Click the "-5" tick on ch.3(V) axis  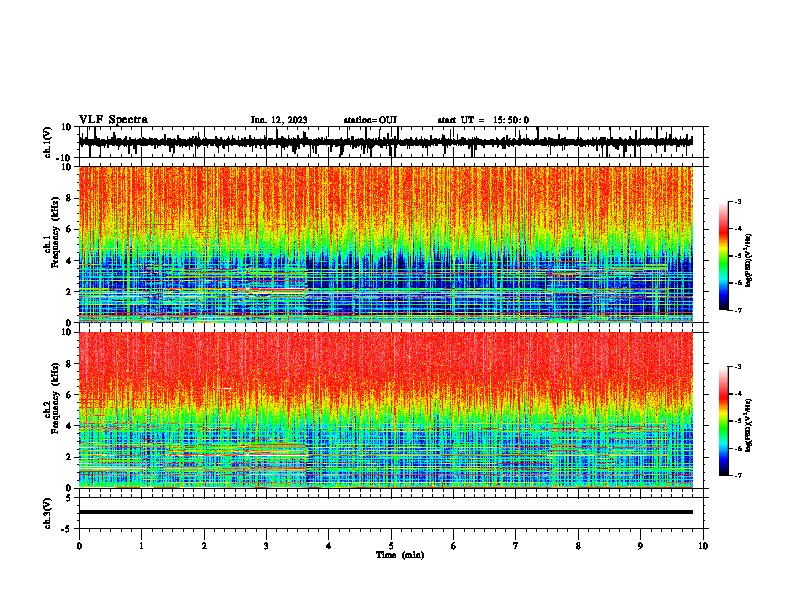click(x=68, y=529)
